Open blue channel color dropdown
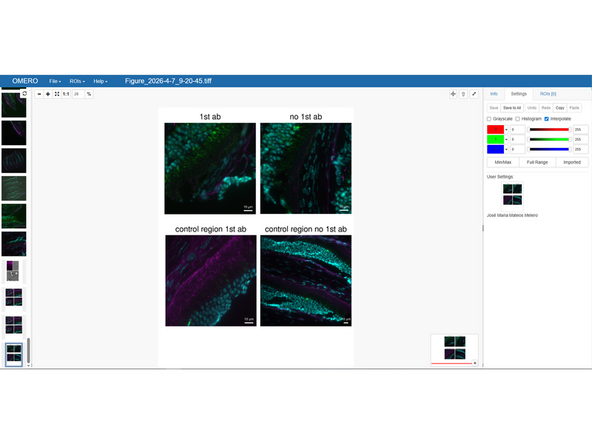This screenshot has height=444, width=592. (x=506, y=149)
